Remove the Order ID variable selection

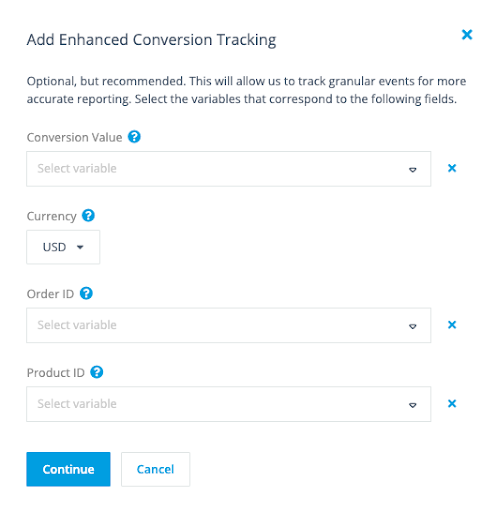click(x=452, y=325)
